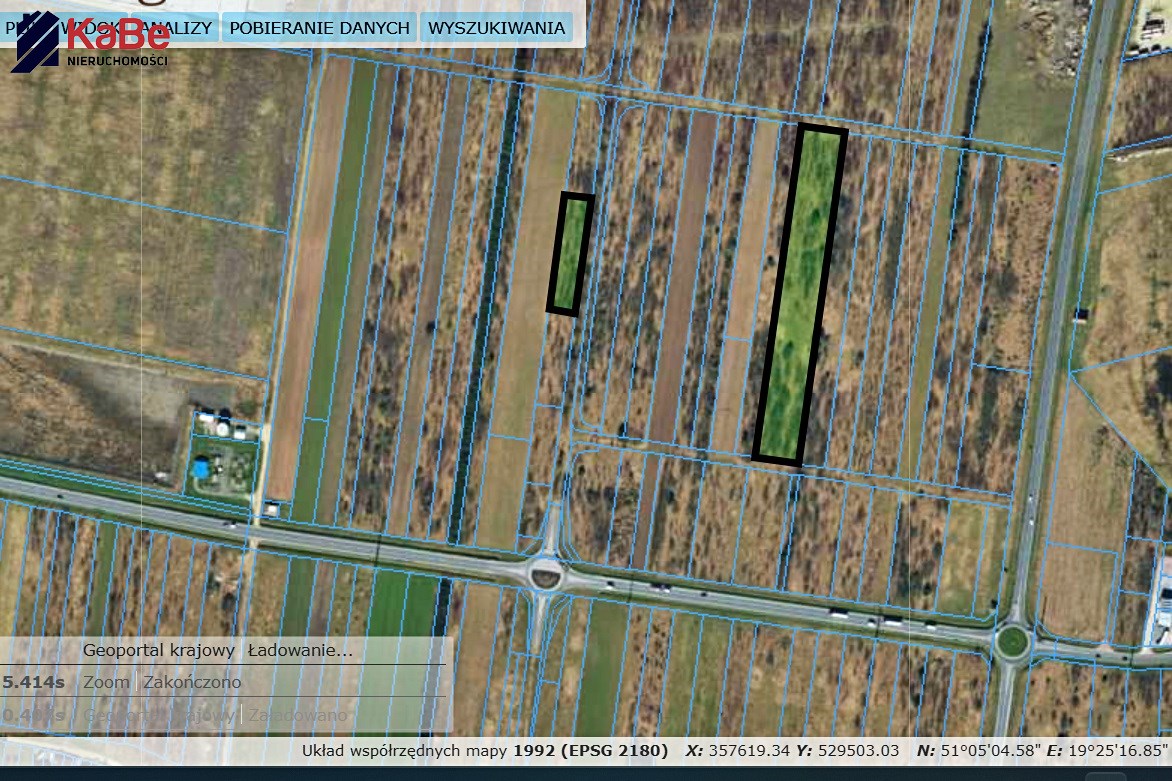Select the large black-outlined green parcel
1172x781 pixels.
point(800,296)
